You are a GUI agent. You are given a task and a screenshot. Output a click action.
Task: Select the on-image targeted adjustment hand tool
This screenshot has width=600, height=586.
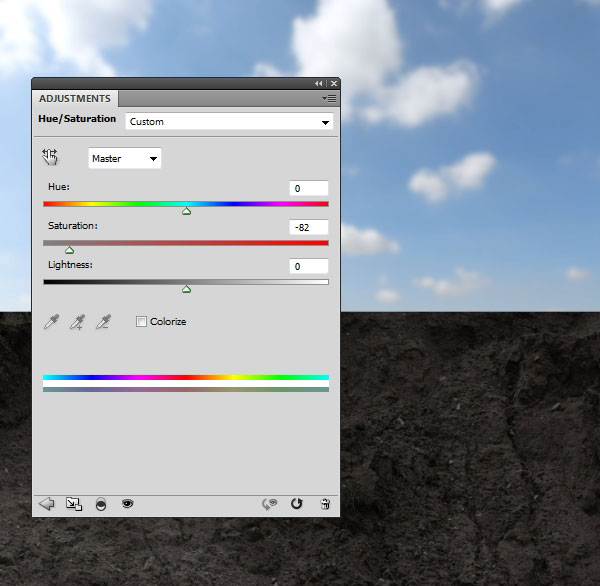pyautogui.click(x=50, y=157)
